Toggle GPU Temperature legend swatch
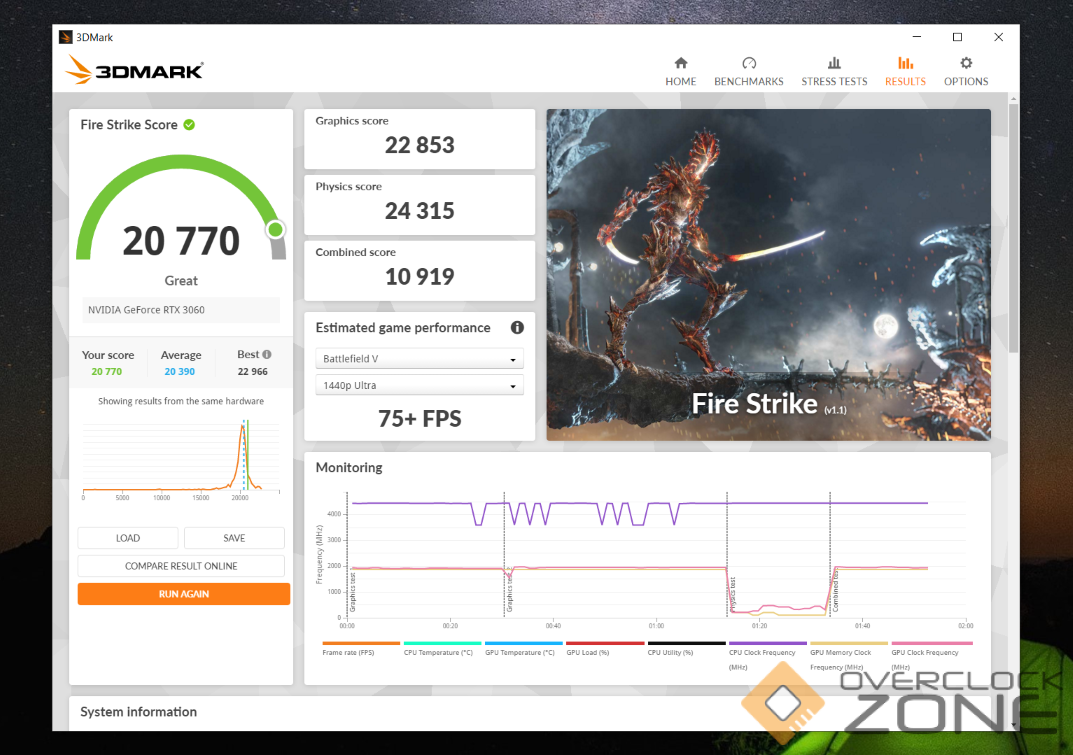Image resolution: width=1073 pixels, height=755 pixels. (523, 643)
